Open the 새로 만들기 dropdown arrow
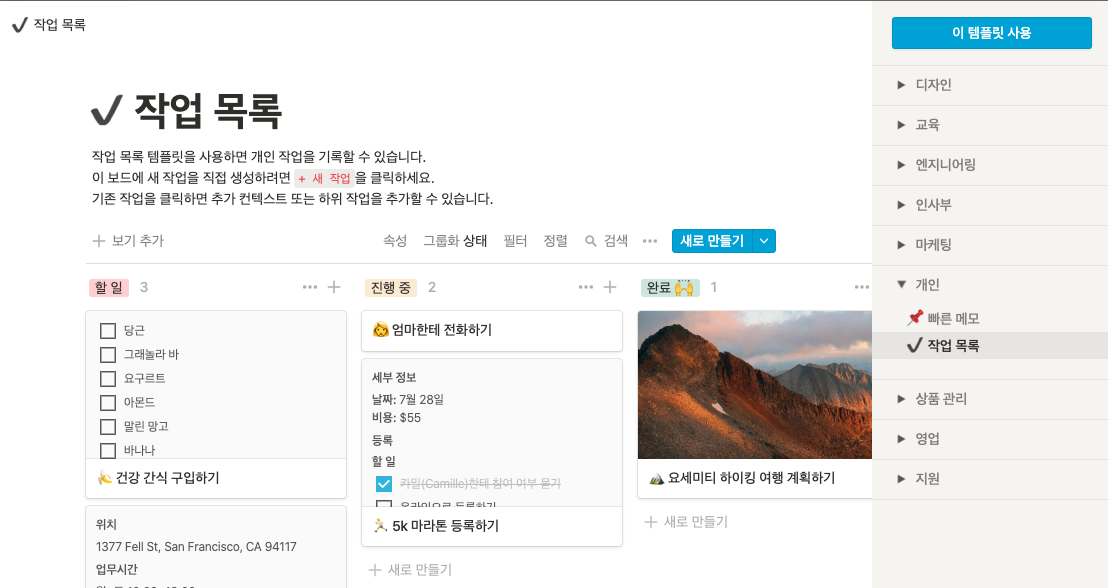The height and width of the screenshot is (588, 1108). (765, 241)
